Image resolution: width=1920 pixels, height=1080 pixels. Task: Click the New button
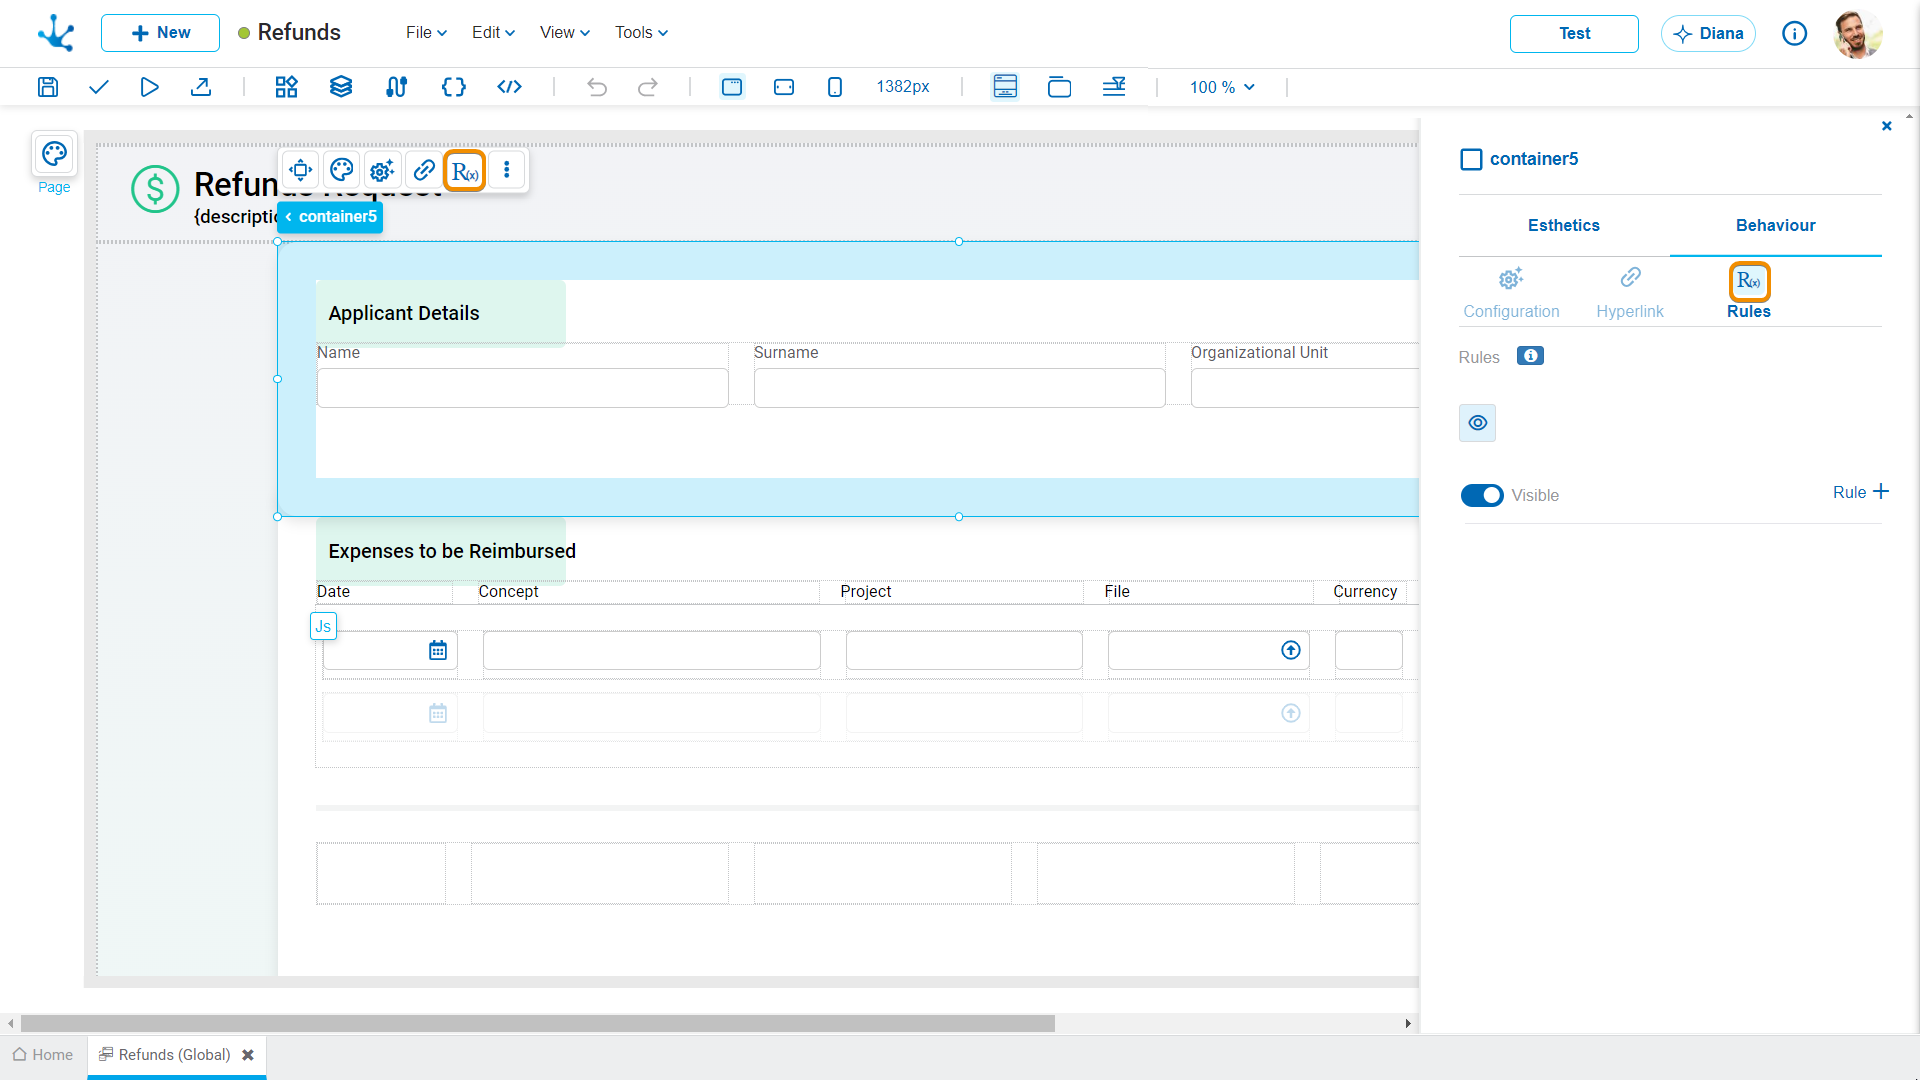(160, 33)
